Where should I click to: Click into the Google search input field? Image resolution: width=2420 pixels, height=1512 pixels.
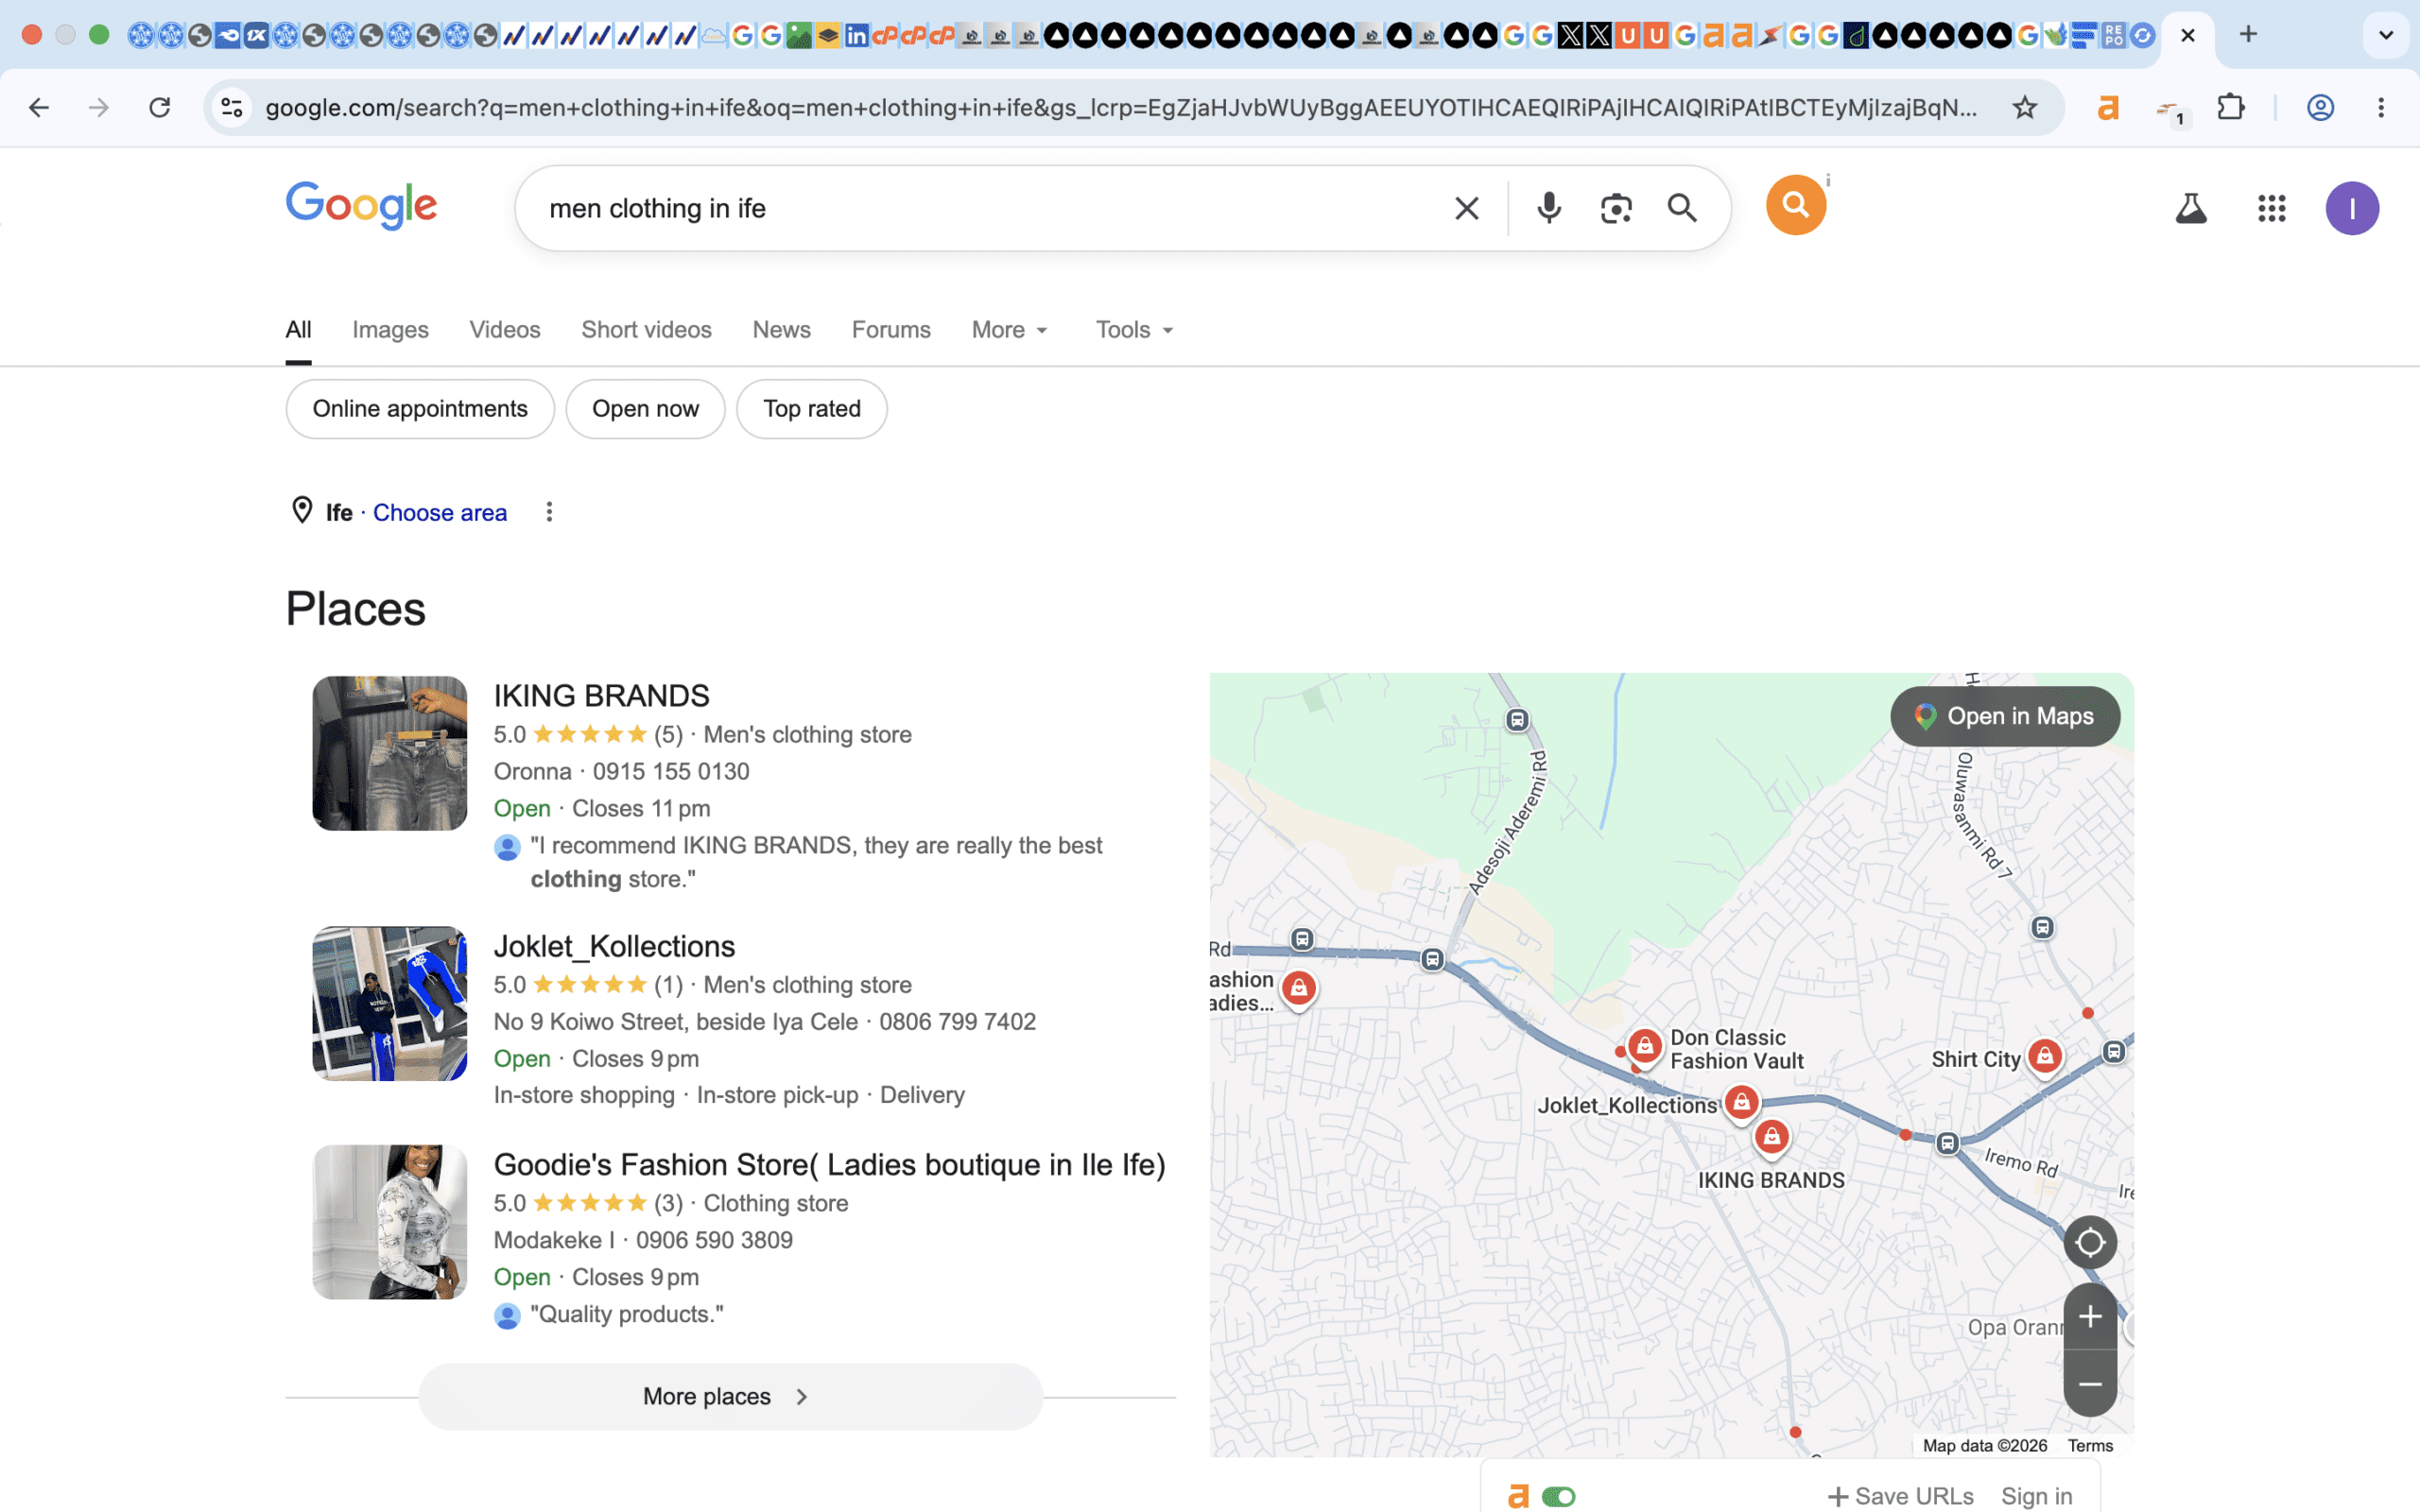click(990, 208)
